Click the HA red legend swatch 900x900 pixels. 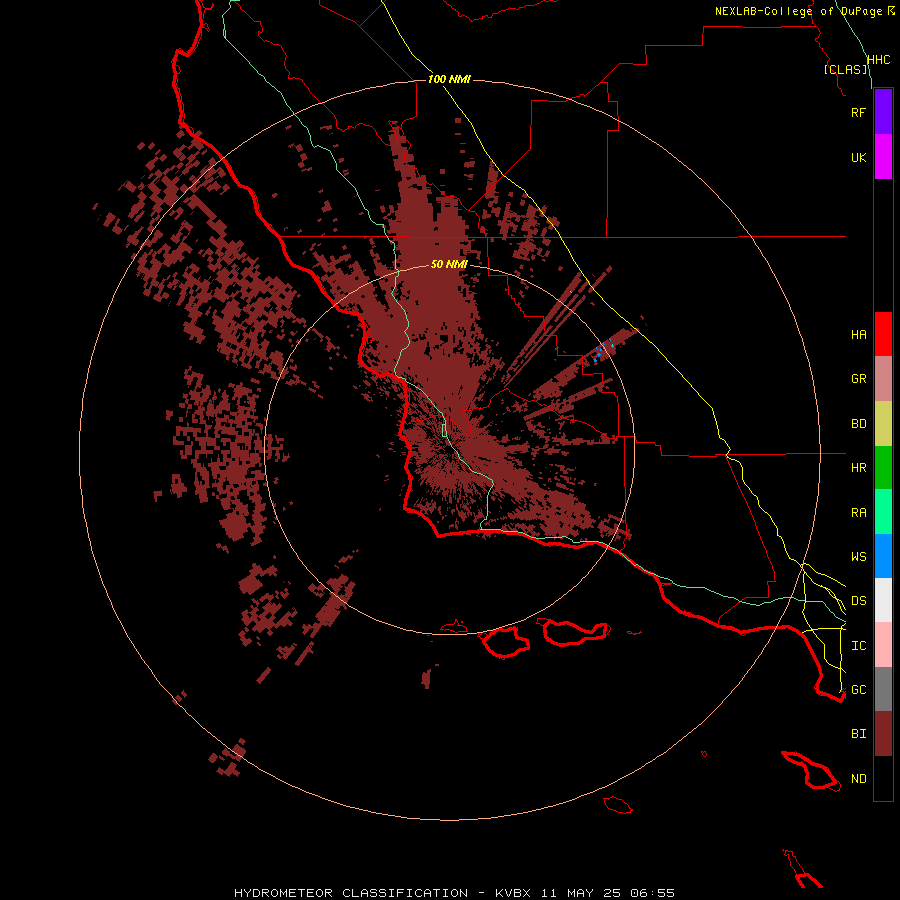[883, 334]
